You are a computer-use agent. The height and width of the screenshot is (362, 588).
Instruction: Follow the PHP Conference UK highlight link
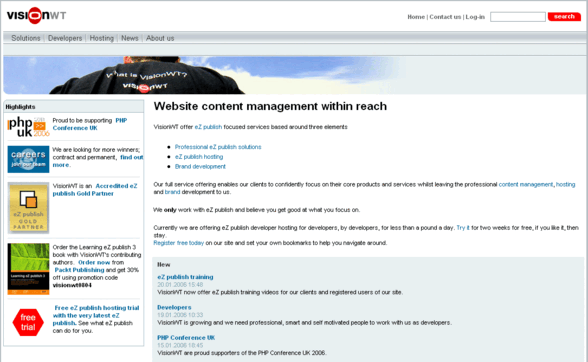tap(90, 124)
